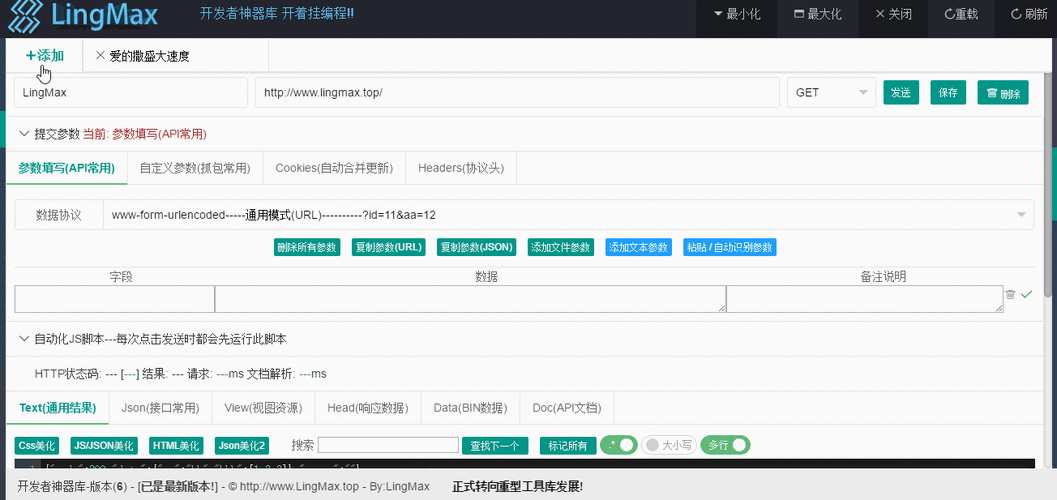Click the green checkmark in the parameter row

coord(1026,294)
